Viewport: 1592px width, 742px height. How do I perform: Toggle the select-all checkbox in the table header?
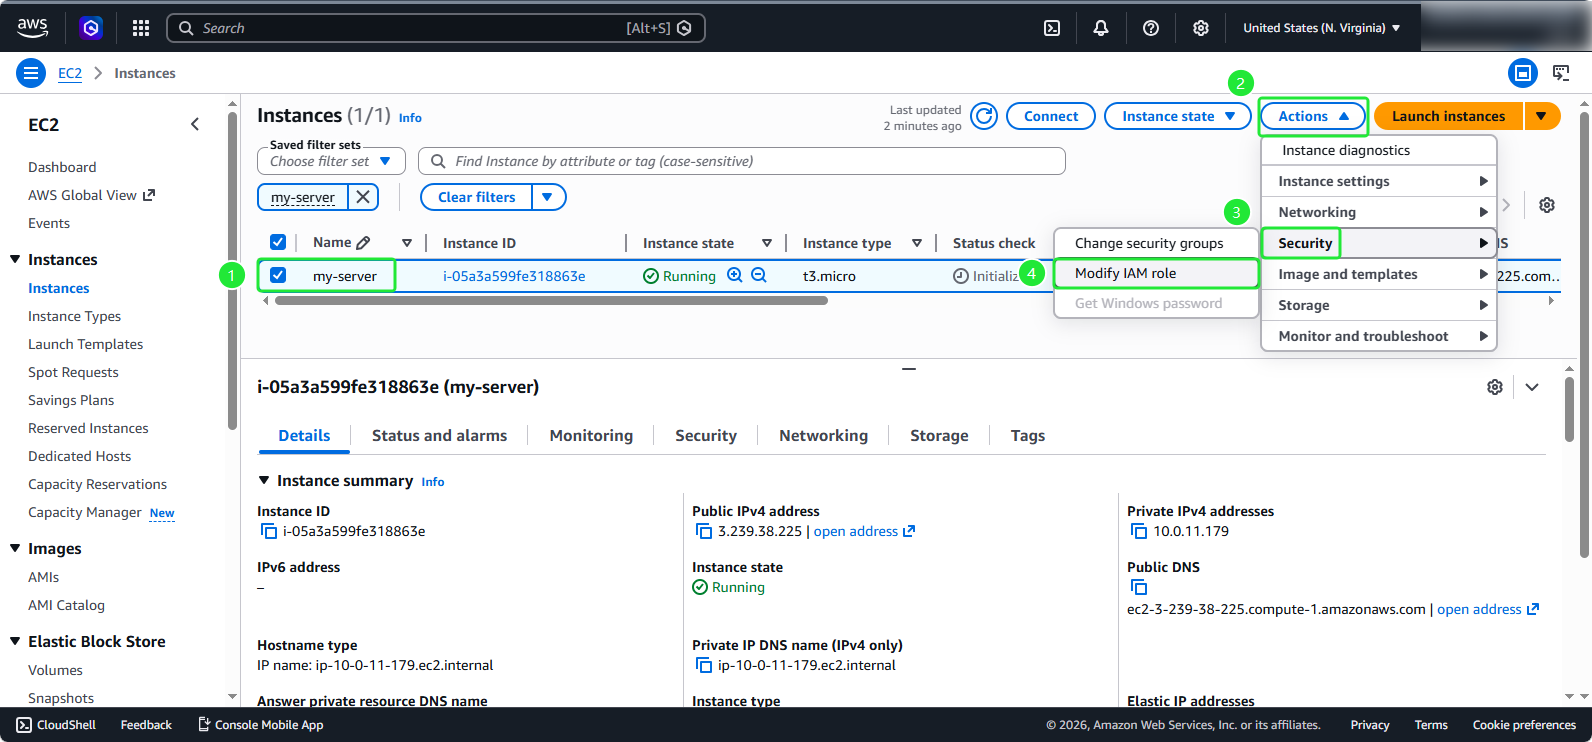(x=278, y=242)
